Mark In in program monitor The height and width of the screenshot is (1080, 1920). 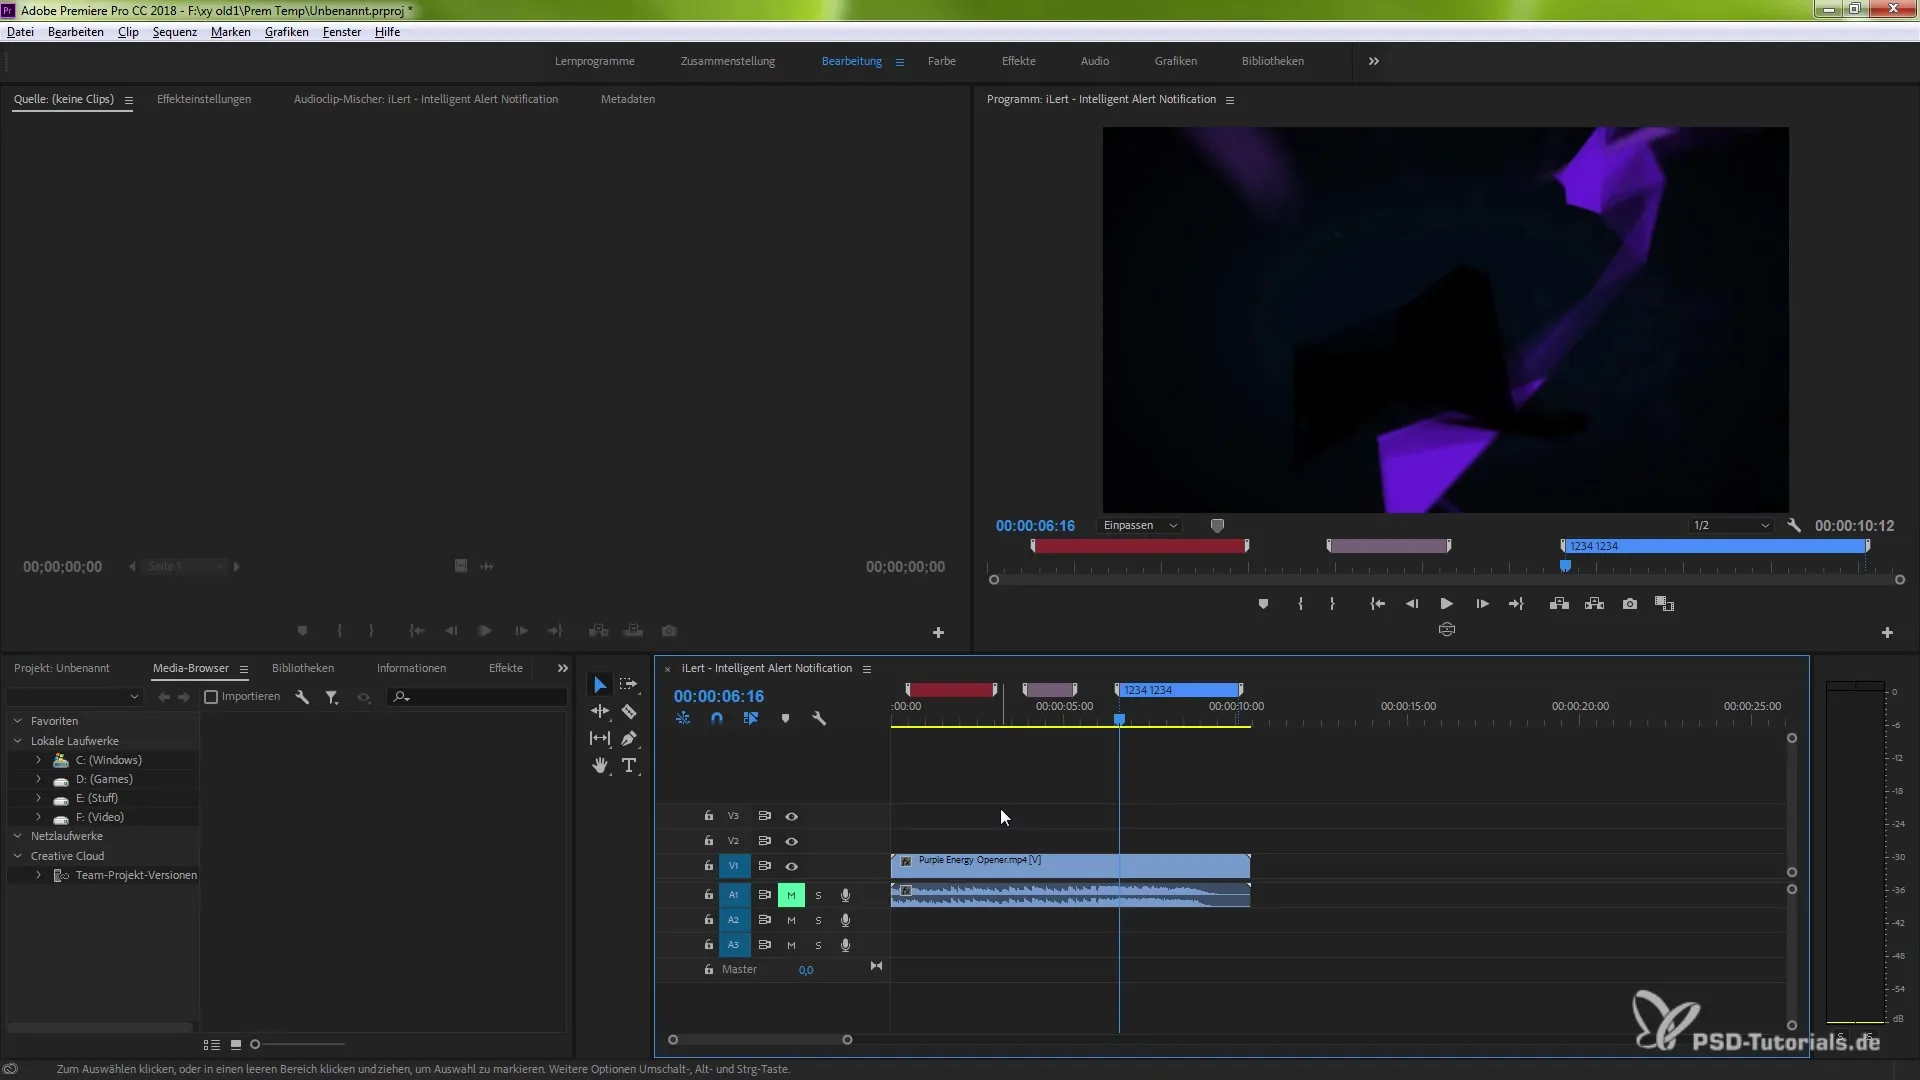[x=1300, y=604]
